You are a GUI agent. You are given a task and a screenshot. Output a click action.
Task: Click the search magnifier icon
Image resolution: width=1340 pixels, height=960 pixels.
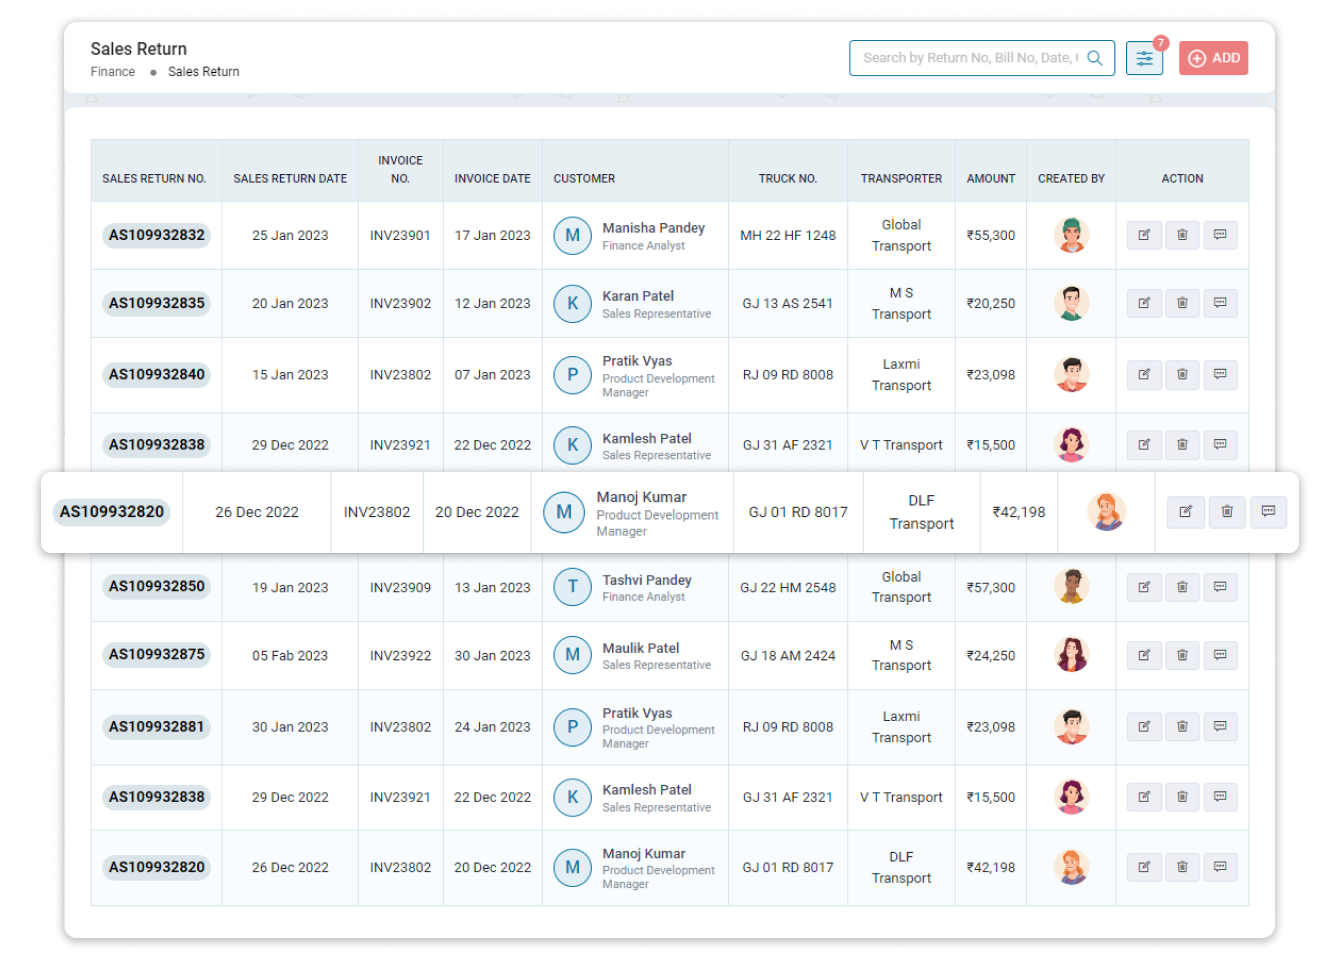click(1097, 57)
